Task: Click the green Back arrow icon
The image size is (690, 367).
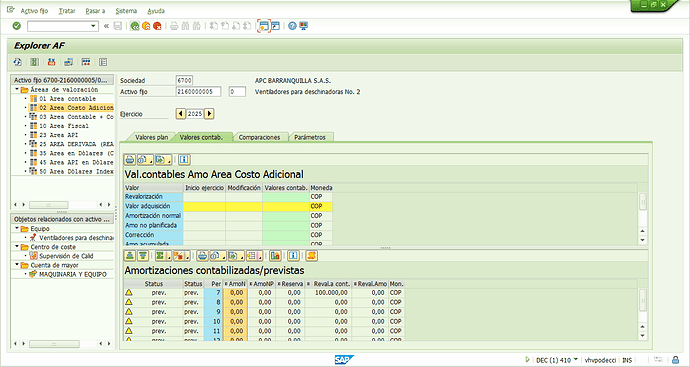Action: pyautogui.click(x=135, y=26)
